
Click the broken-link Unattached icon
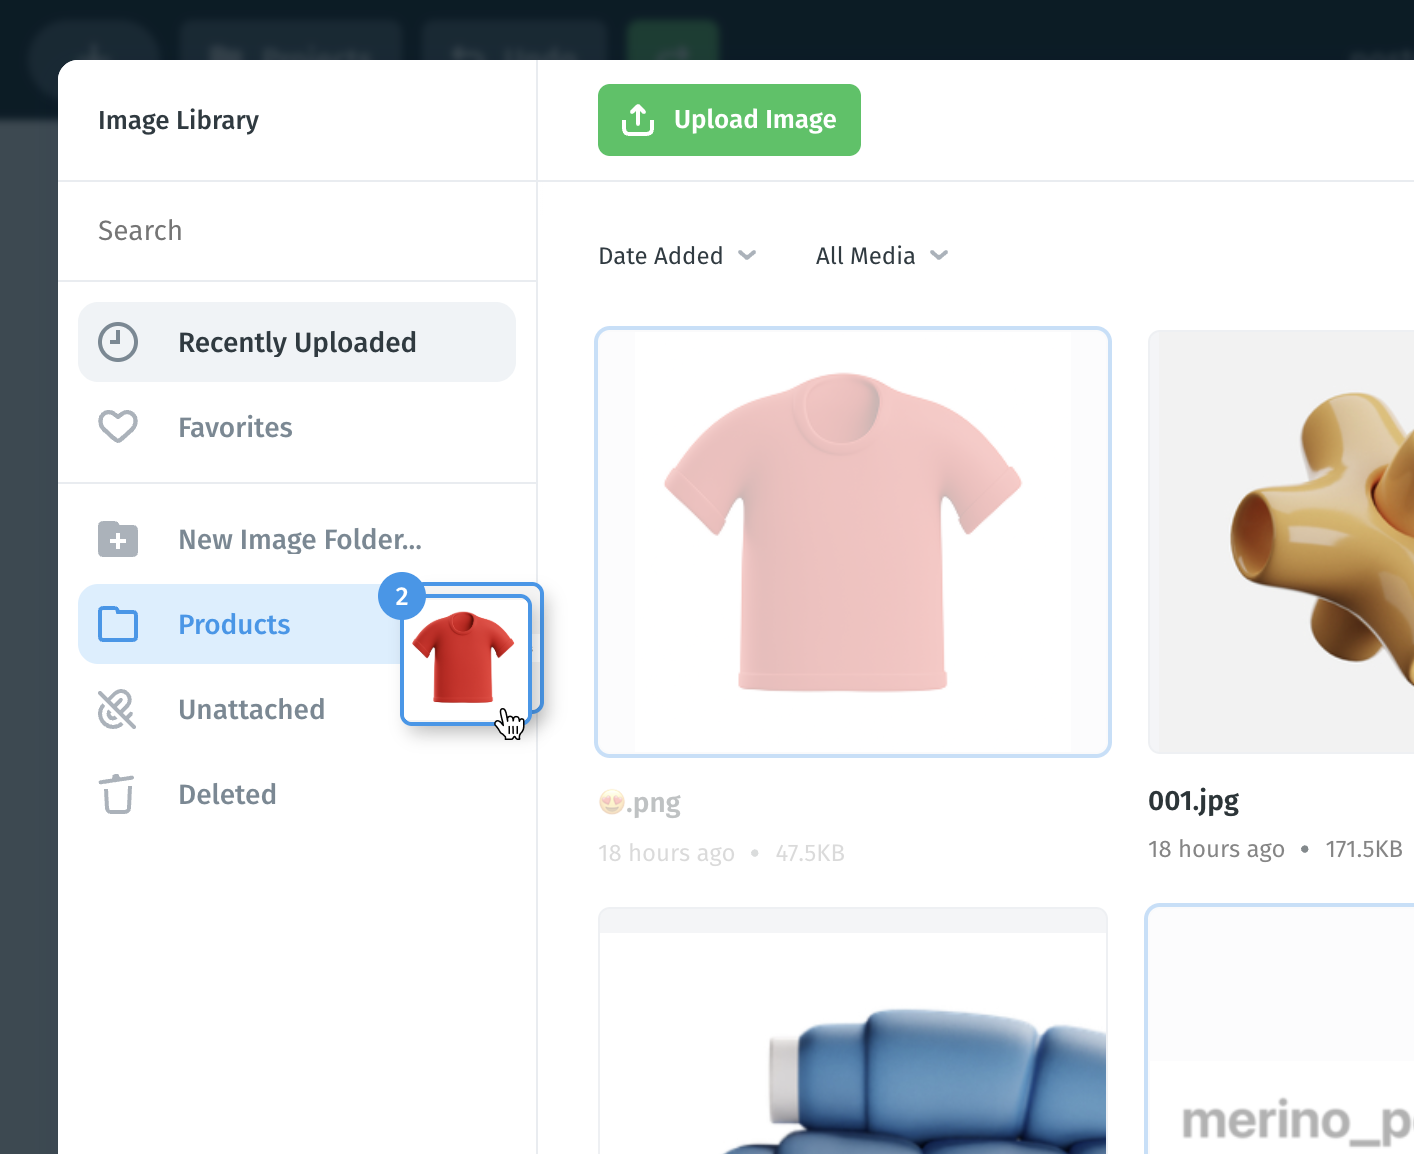pyautogui.click(x=117, y=709)
